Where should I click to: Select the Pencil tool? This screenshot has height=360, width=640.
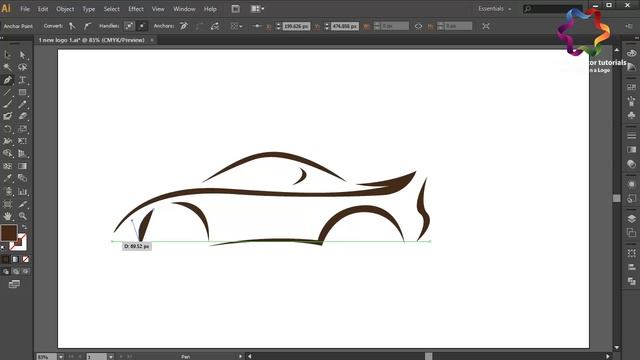(23, 104)
